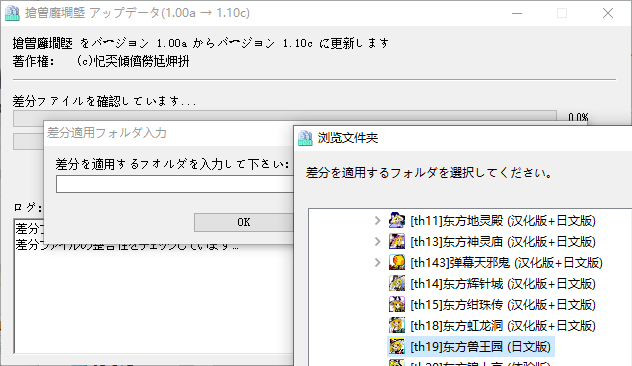Select [th143]弹幕天邪鬼 (汉化版+日文版) folder
Image resolution: width=632 pixels, height=366 pixels.
pos(506,263)
